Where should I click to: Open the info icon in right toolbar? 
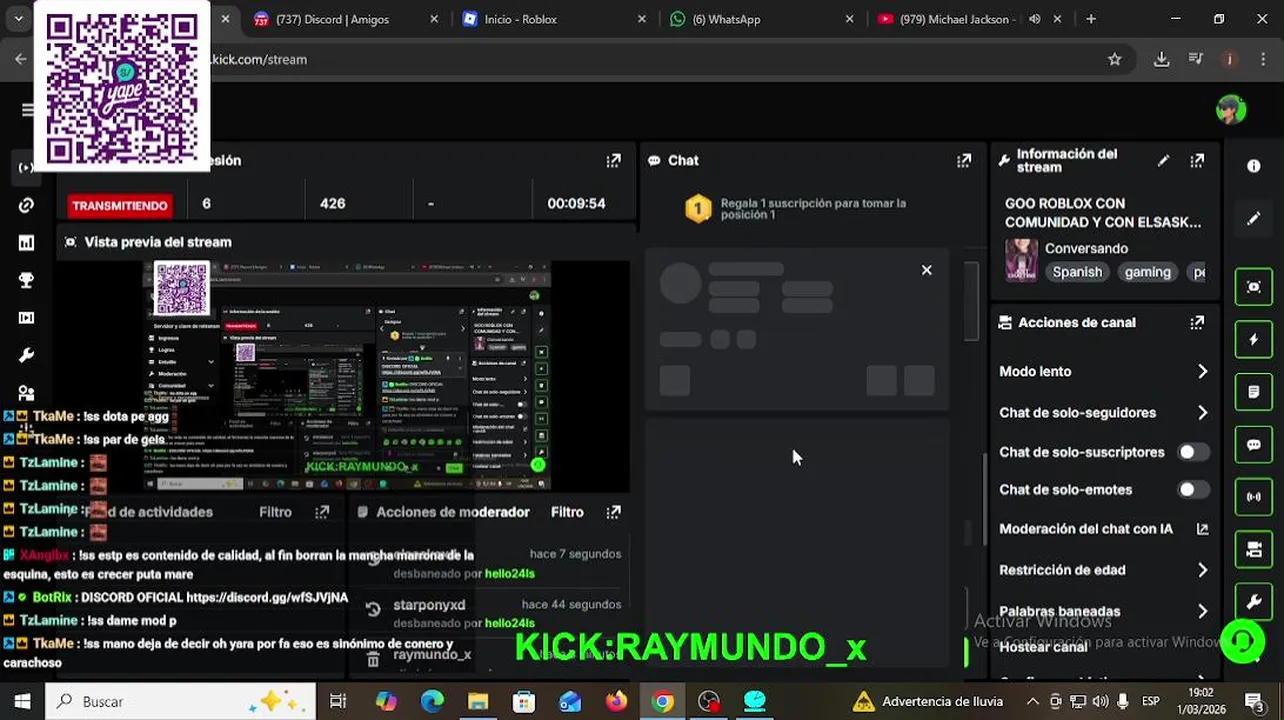(x=1254, y=166)
